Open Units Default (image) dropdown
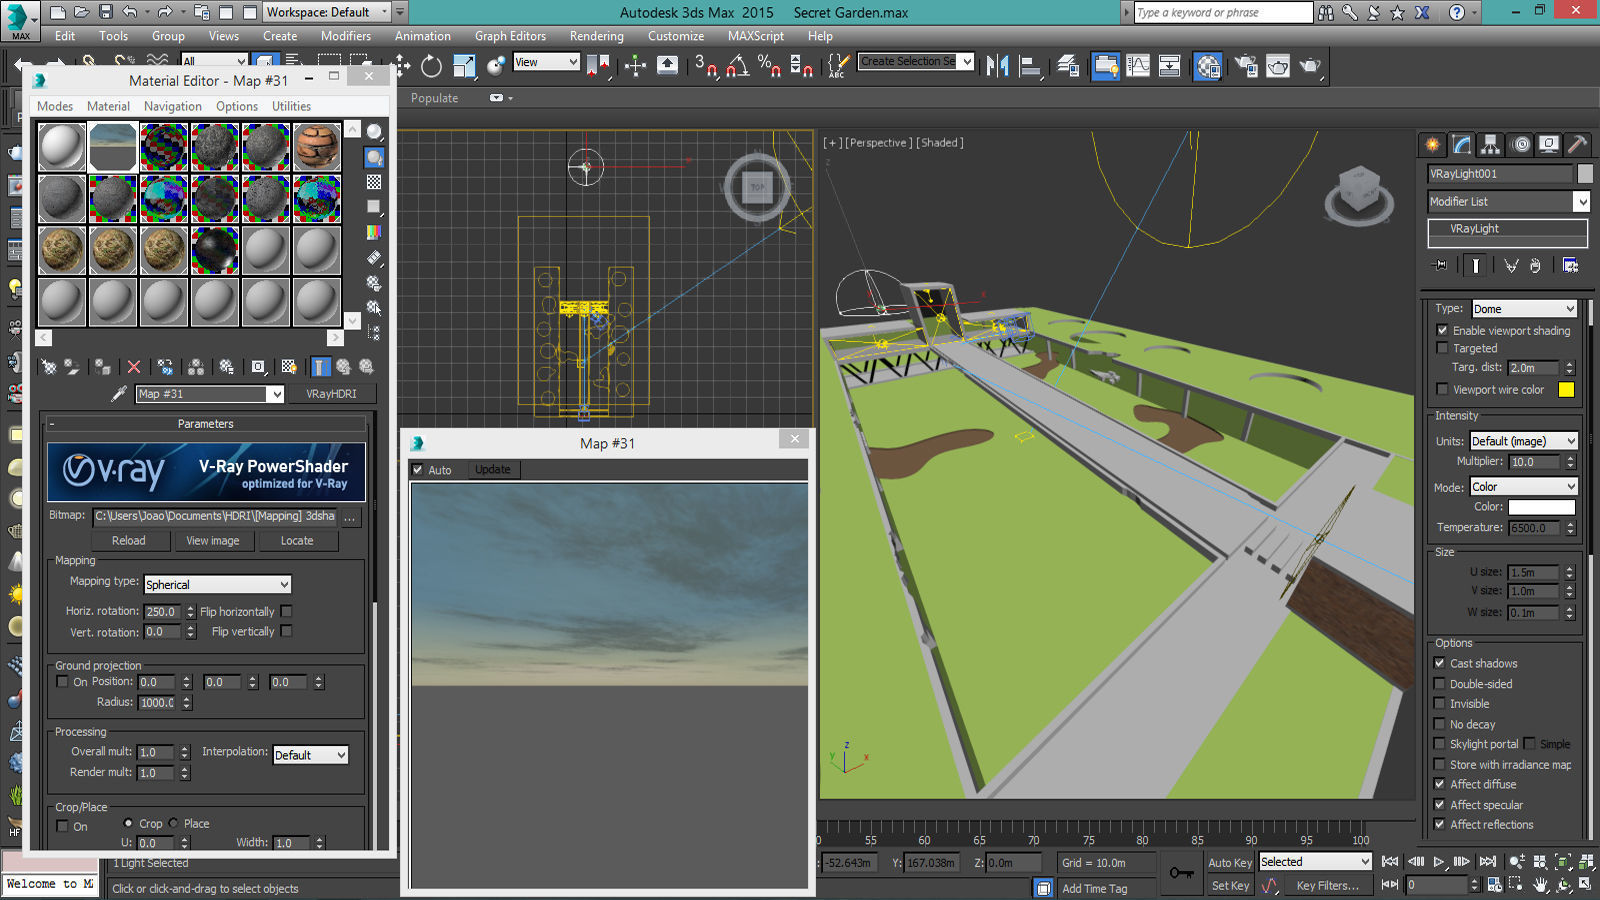The width and height of the screenshot is (1600, 900). 1523,441
